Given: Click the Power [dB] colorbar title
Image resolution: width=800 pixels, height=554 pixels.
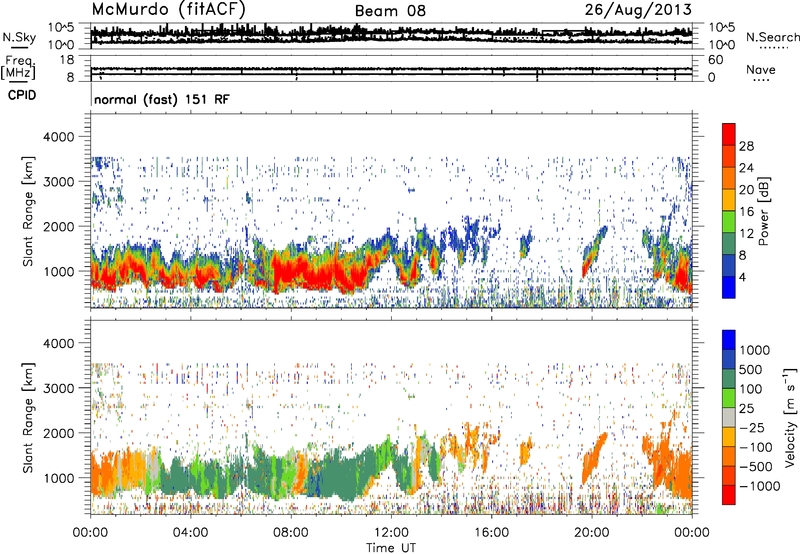Looking at the screenshot, I should [x=763, y=211].
